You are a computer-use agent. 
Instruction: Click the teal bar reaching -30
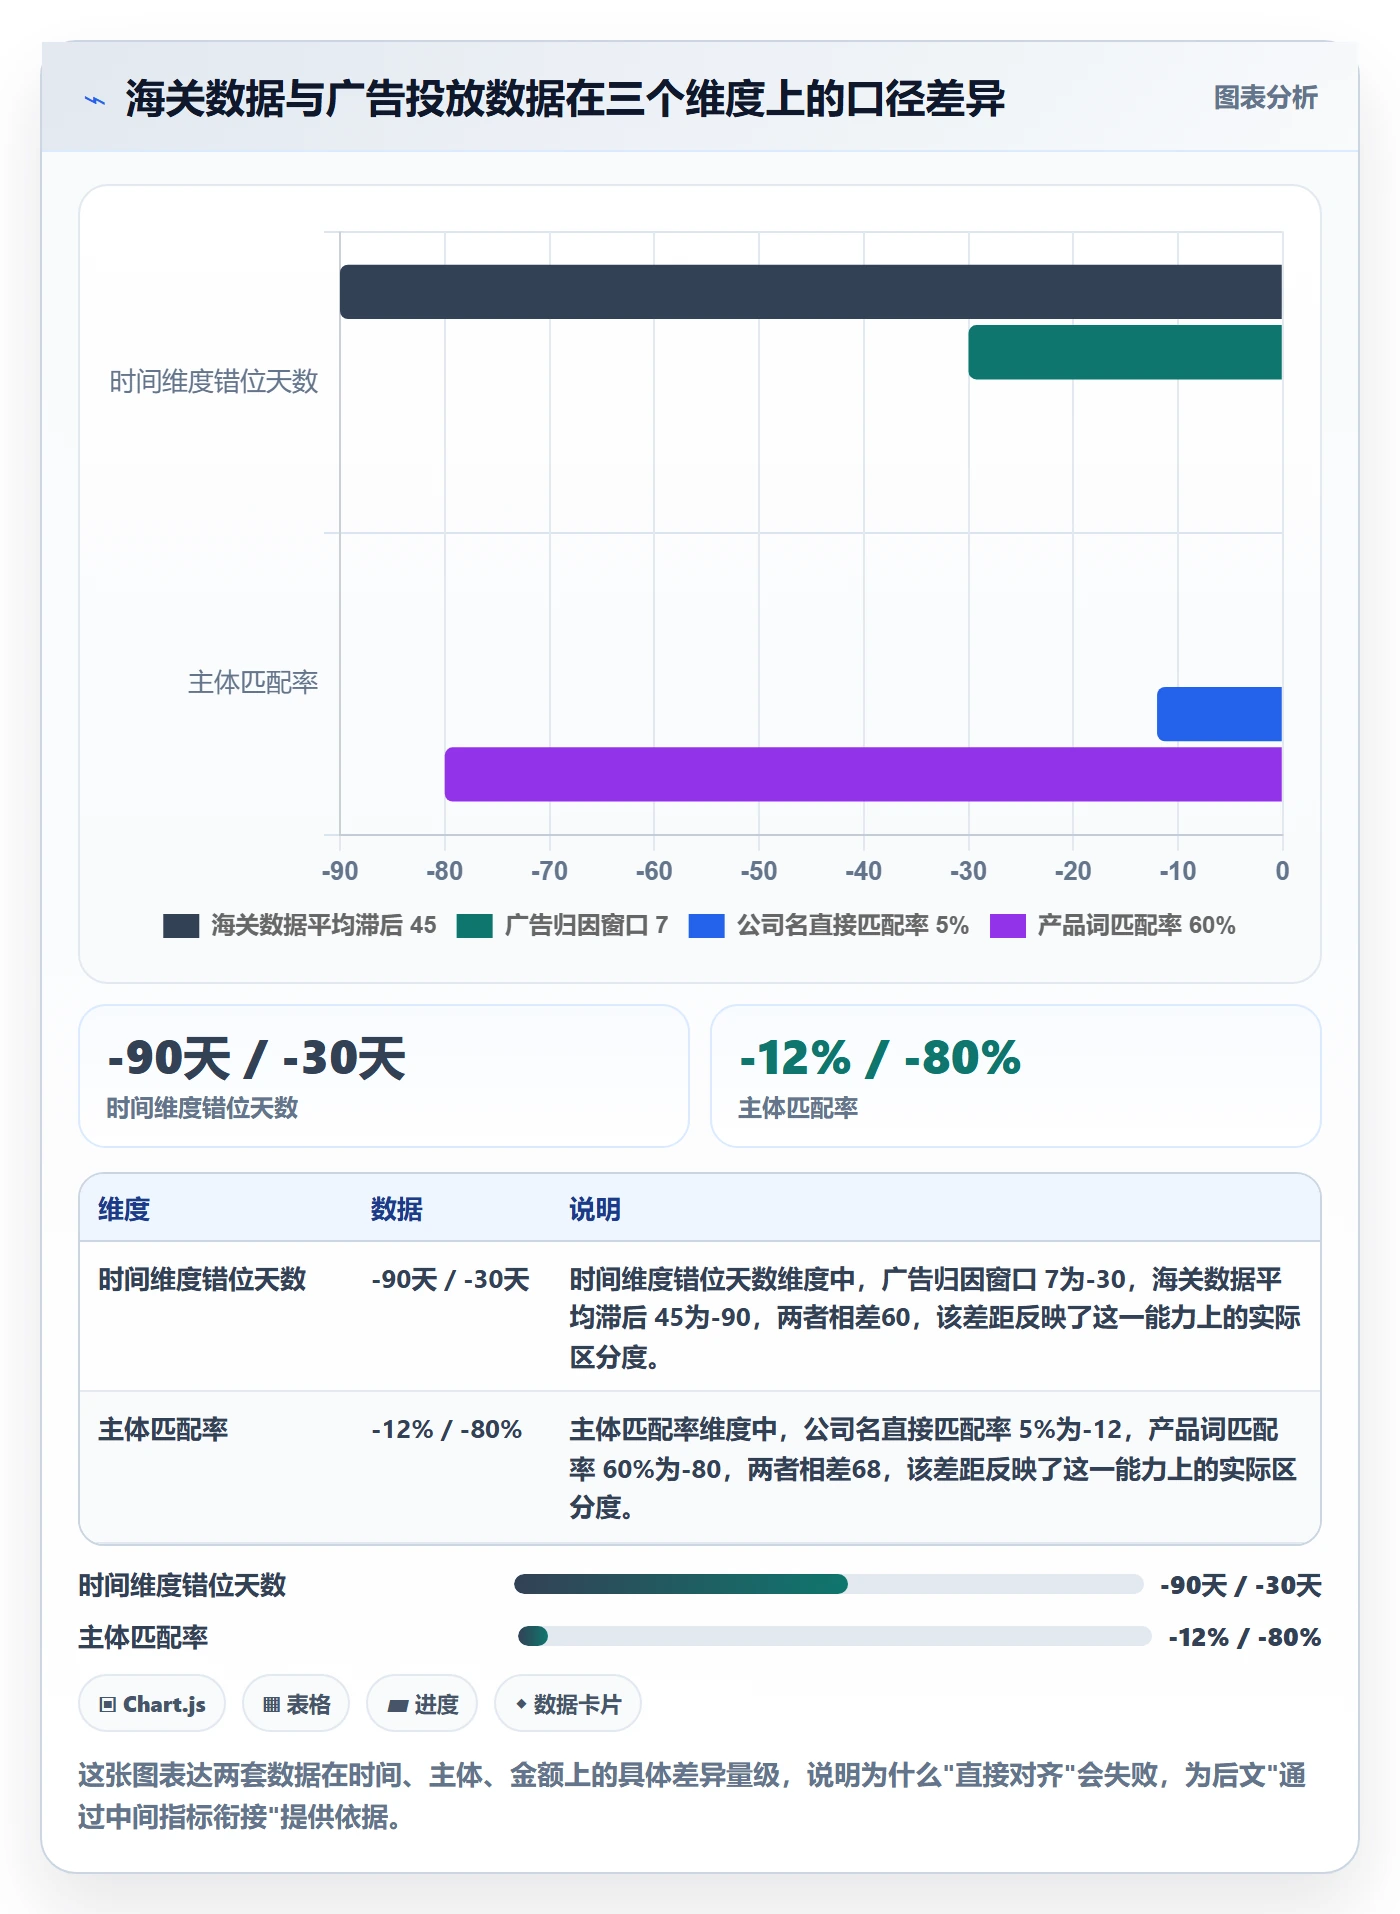click(x=1125, y=352)
